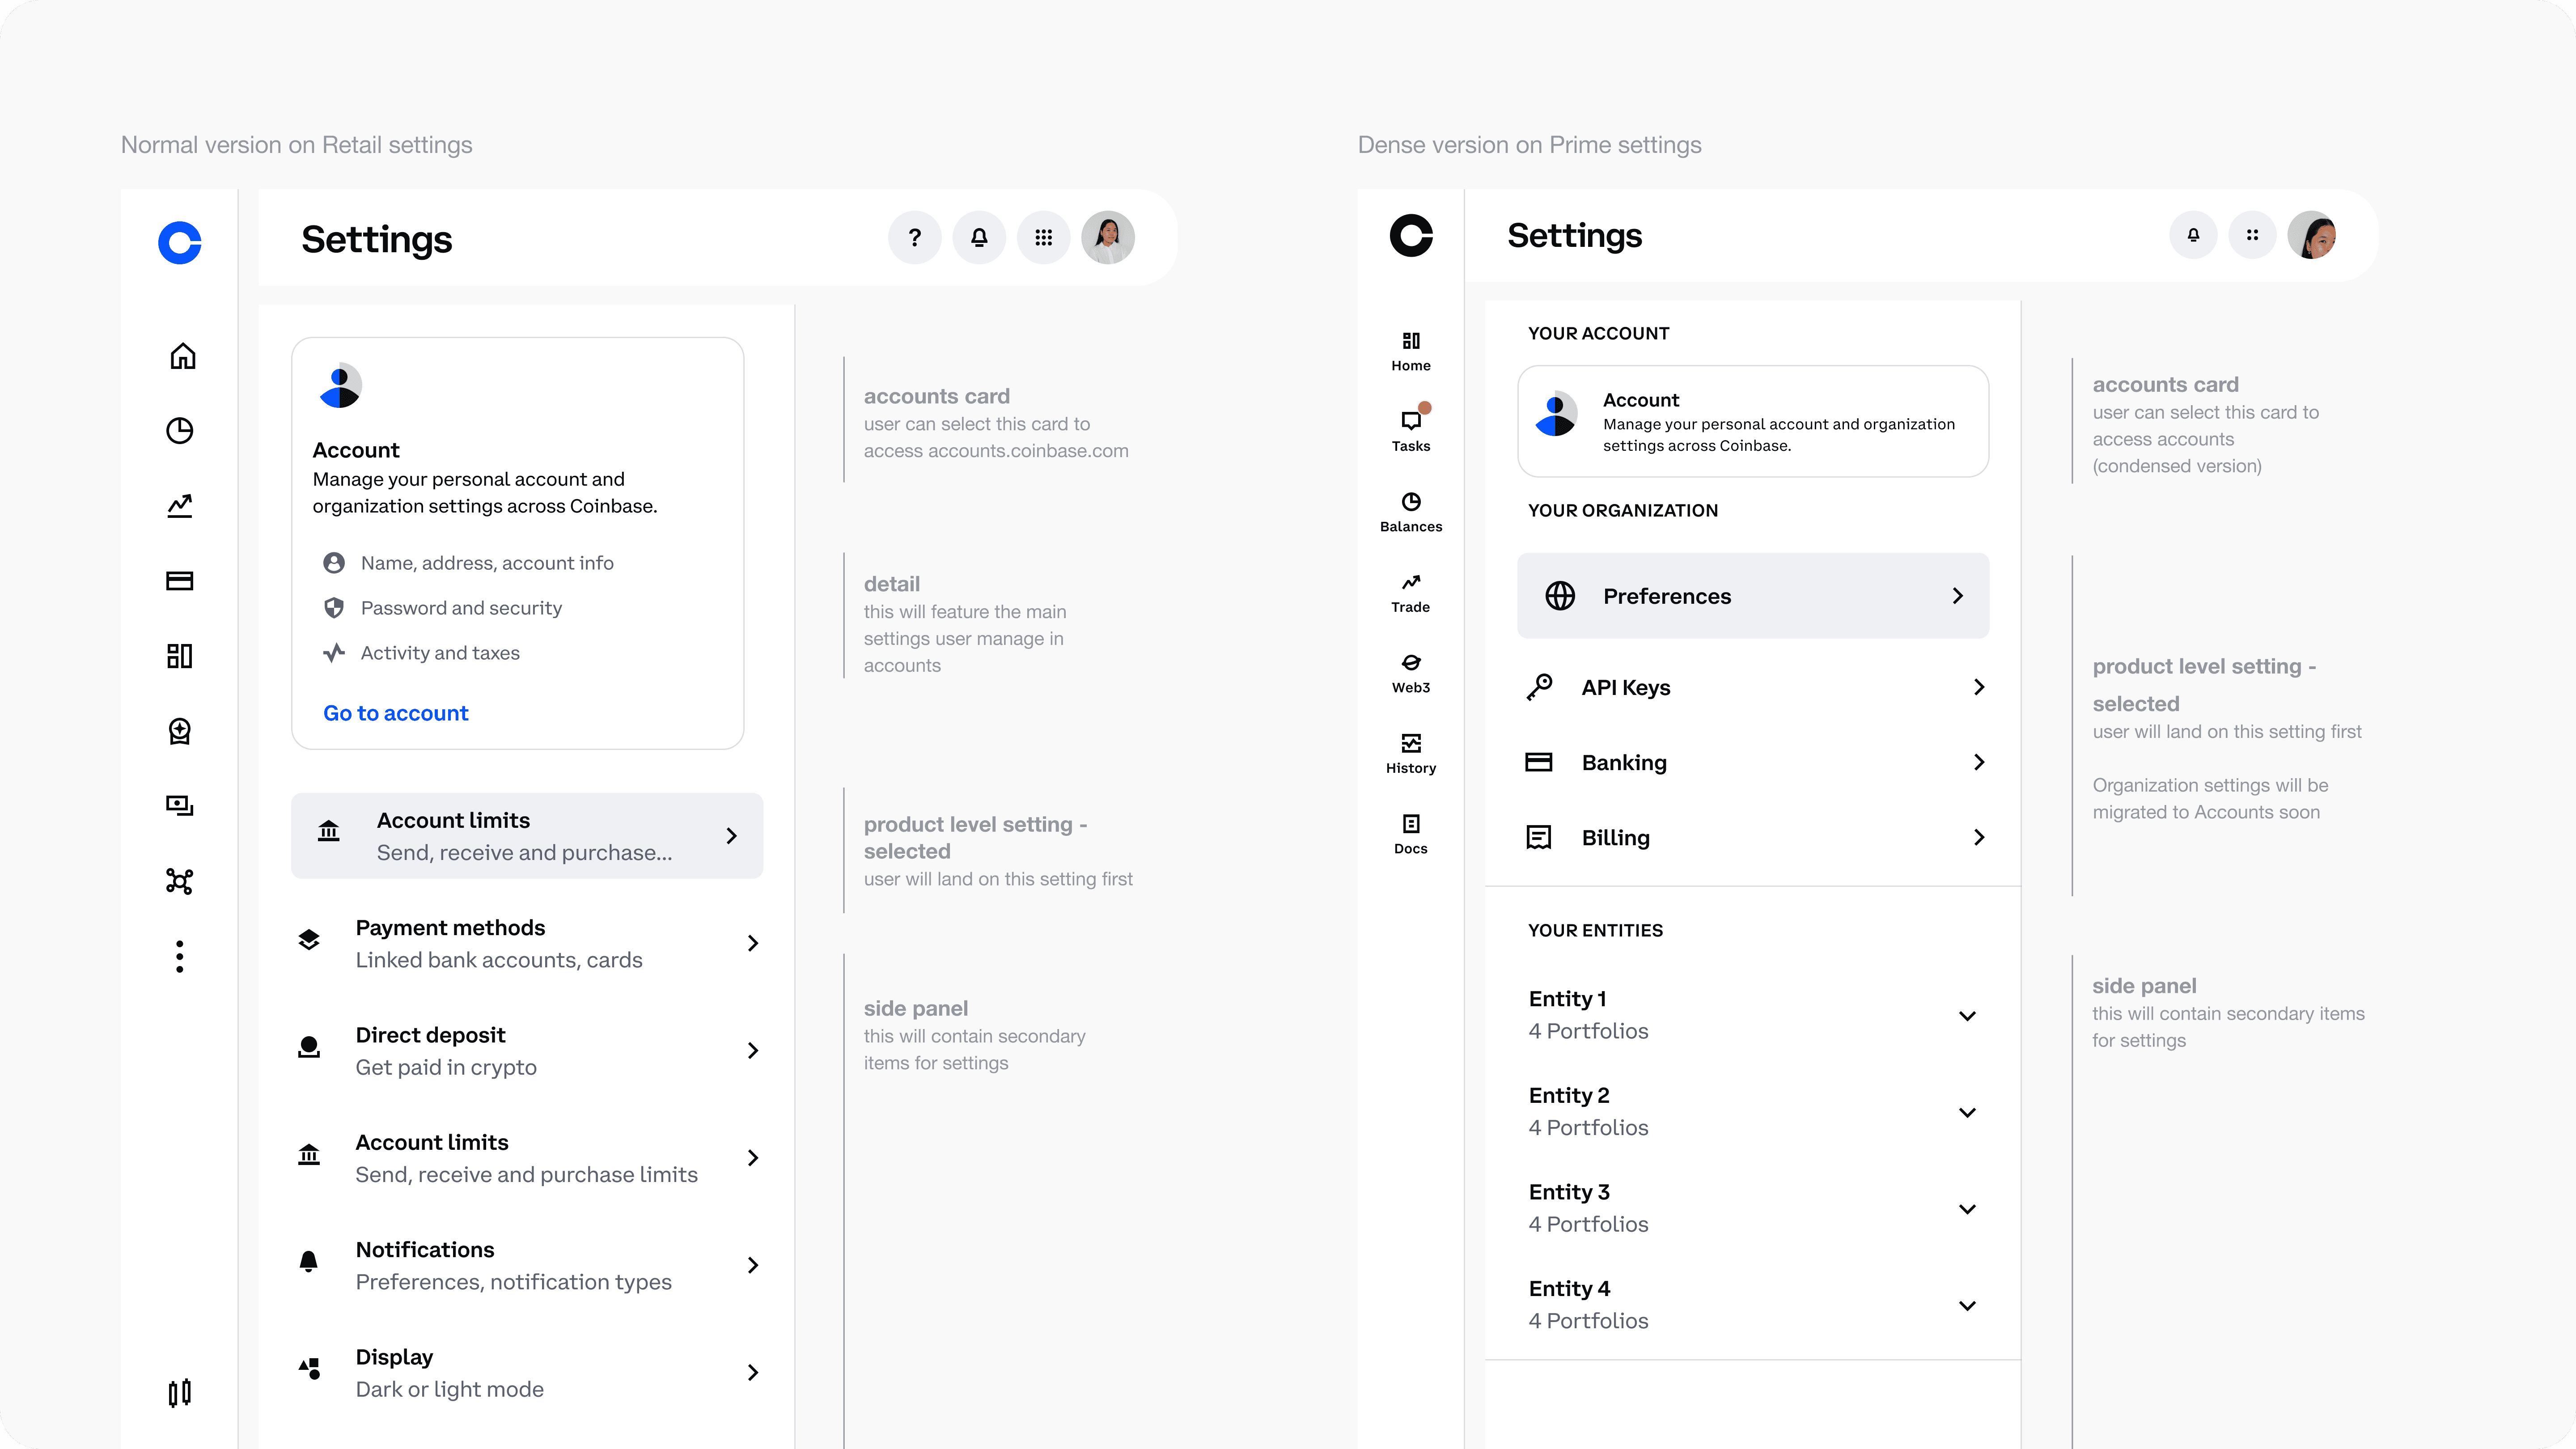Expand Entity 4 portfolios
This screenshot has height=1449, width=2576.
pos(1966,1306)
